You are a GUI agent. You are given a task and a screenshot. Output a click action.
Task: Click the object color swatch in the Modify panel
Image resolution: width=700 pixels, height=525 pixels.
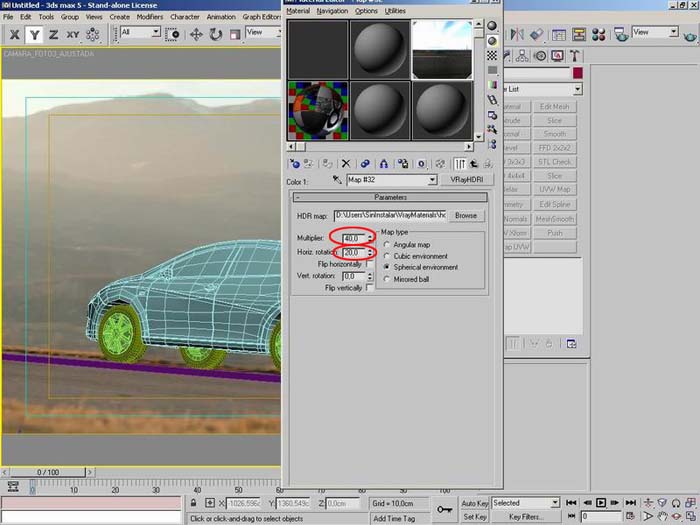pos(578,73)
